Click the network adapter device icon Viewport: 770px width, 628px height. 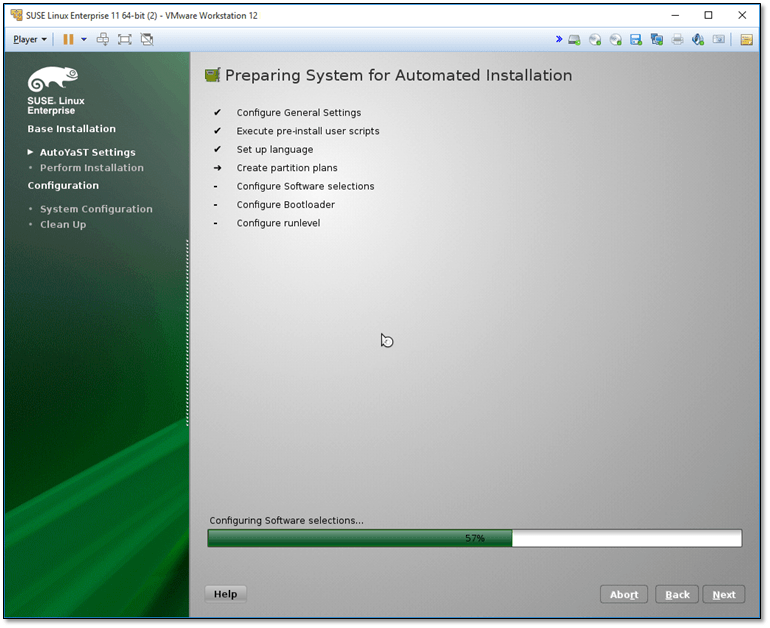657,39
